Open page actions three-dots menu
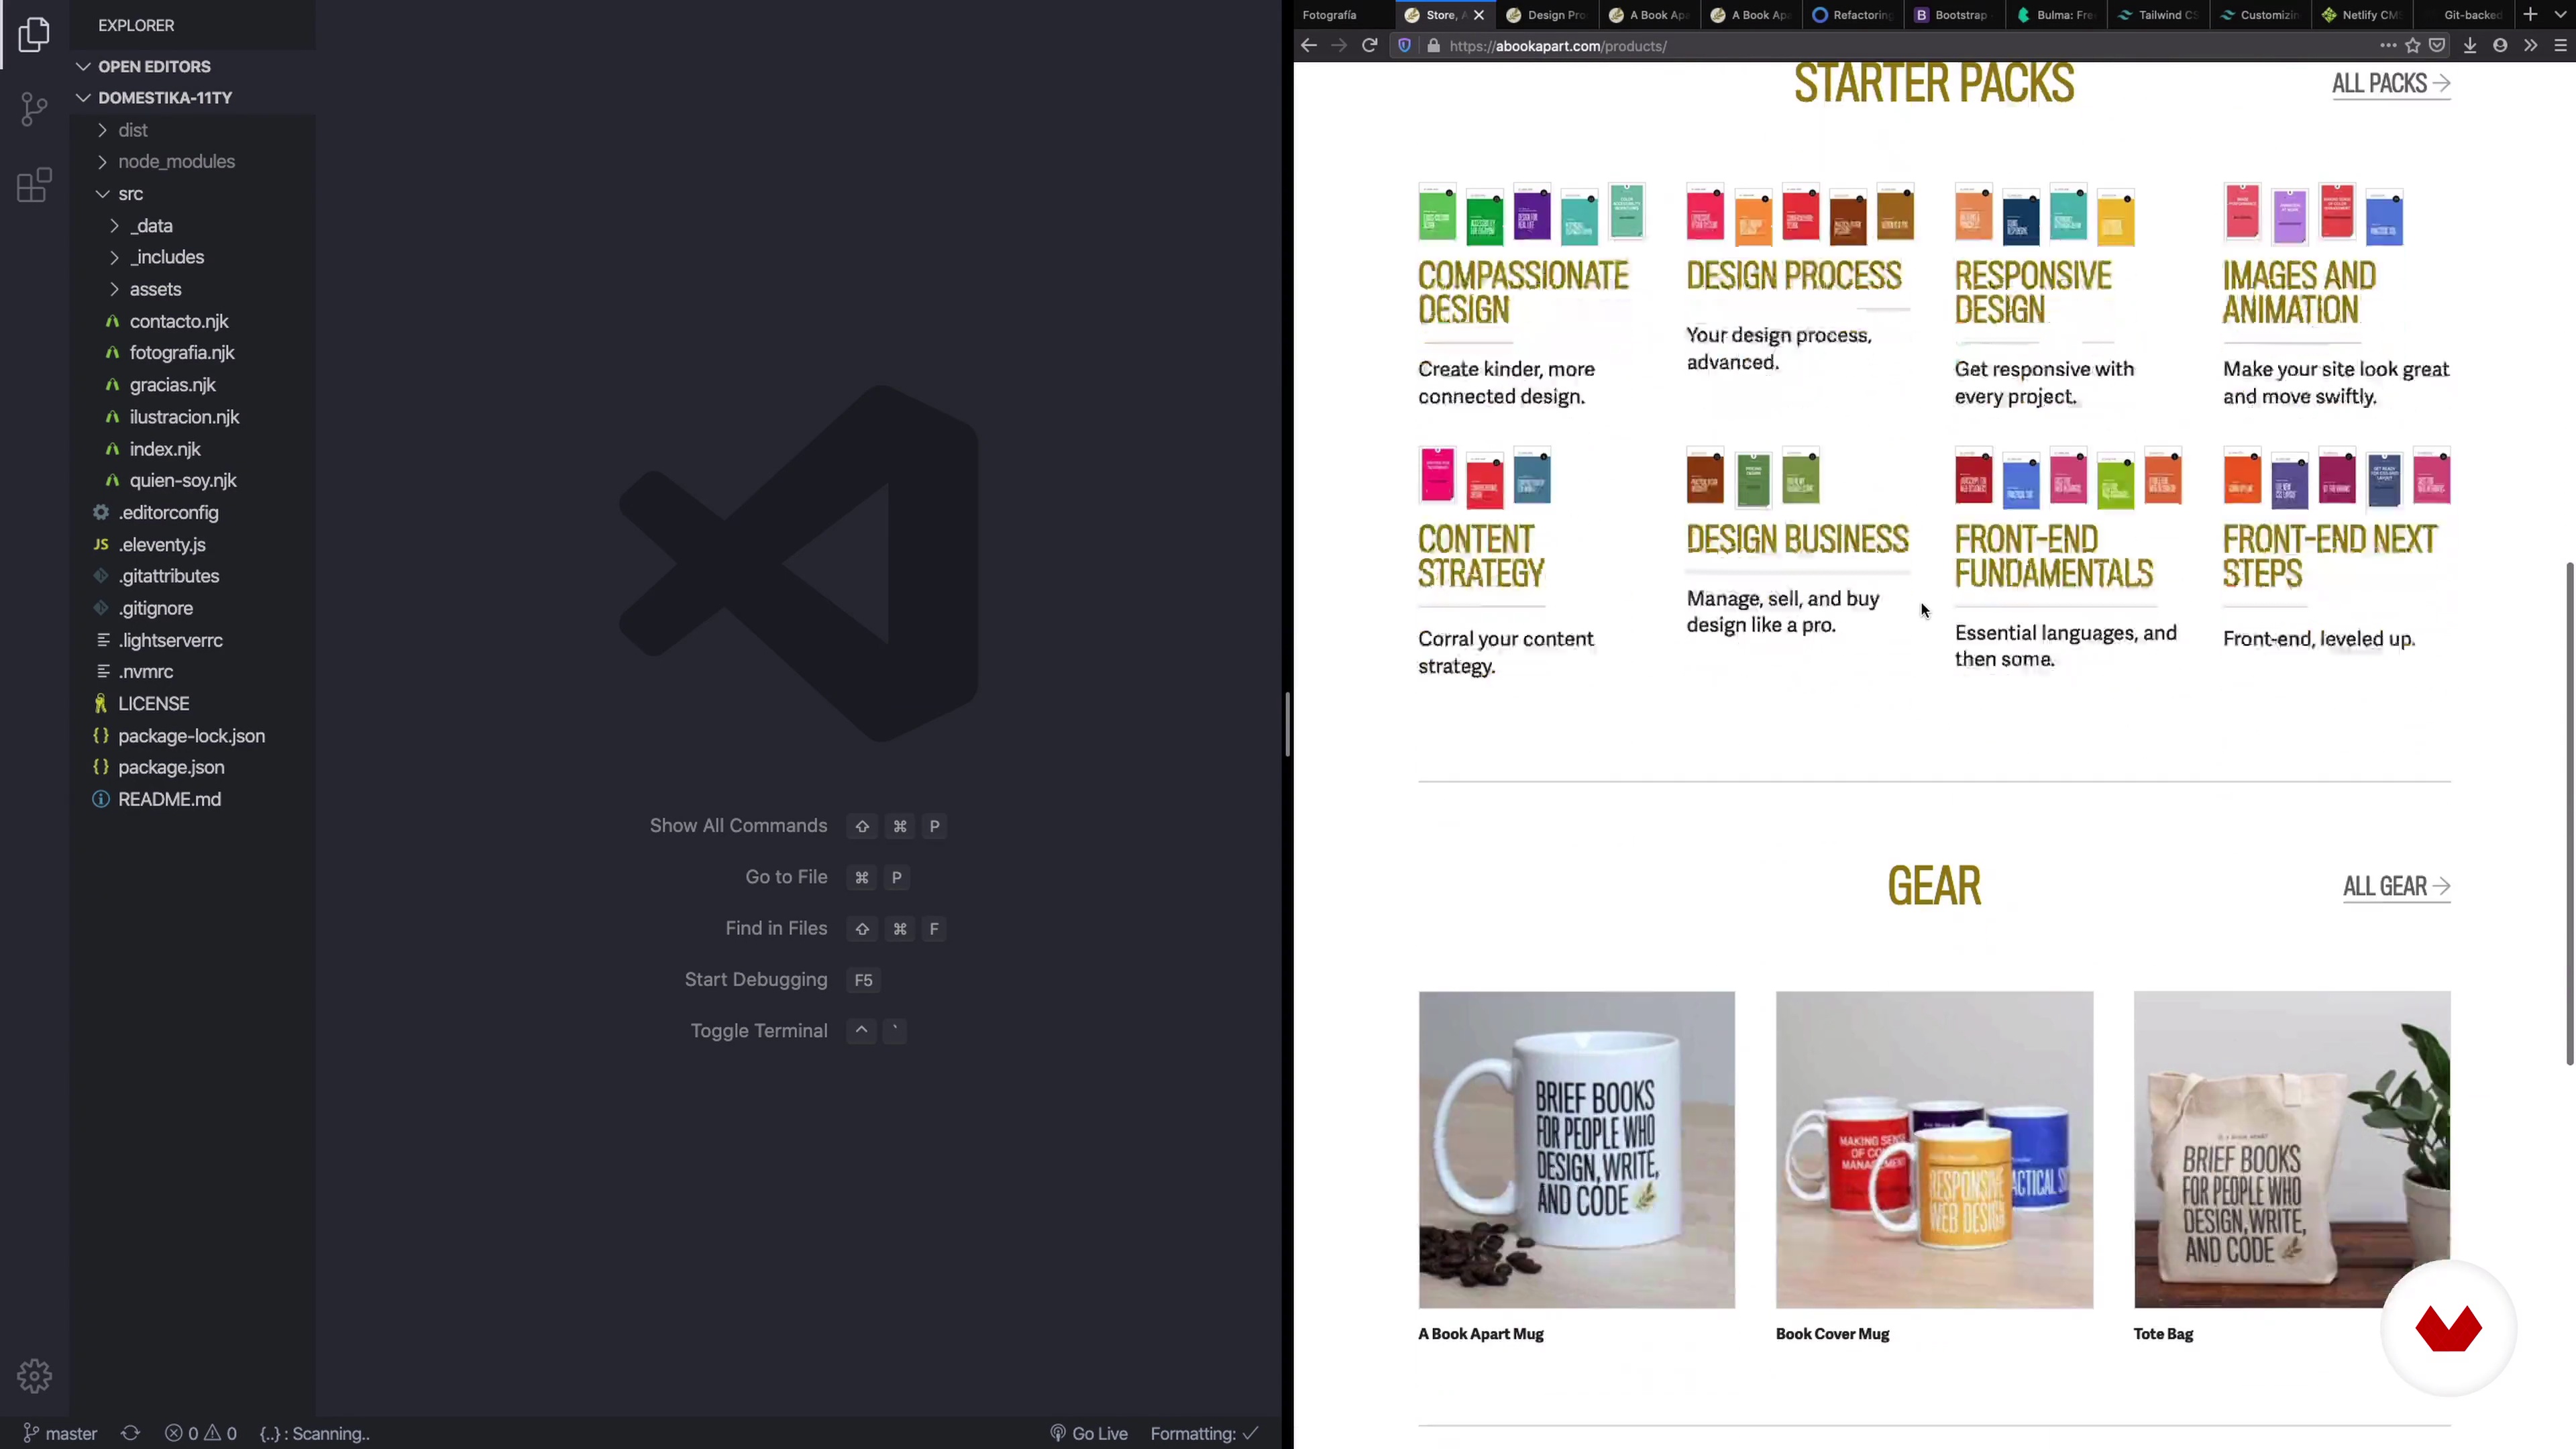Viewport: 2576px width, 1449px height. pyautogui.click(x=2388, y=45)
